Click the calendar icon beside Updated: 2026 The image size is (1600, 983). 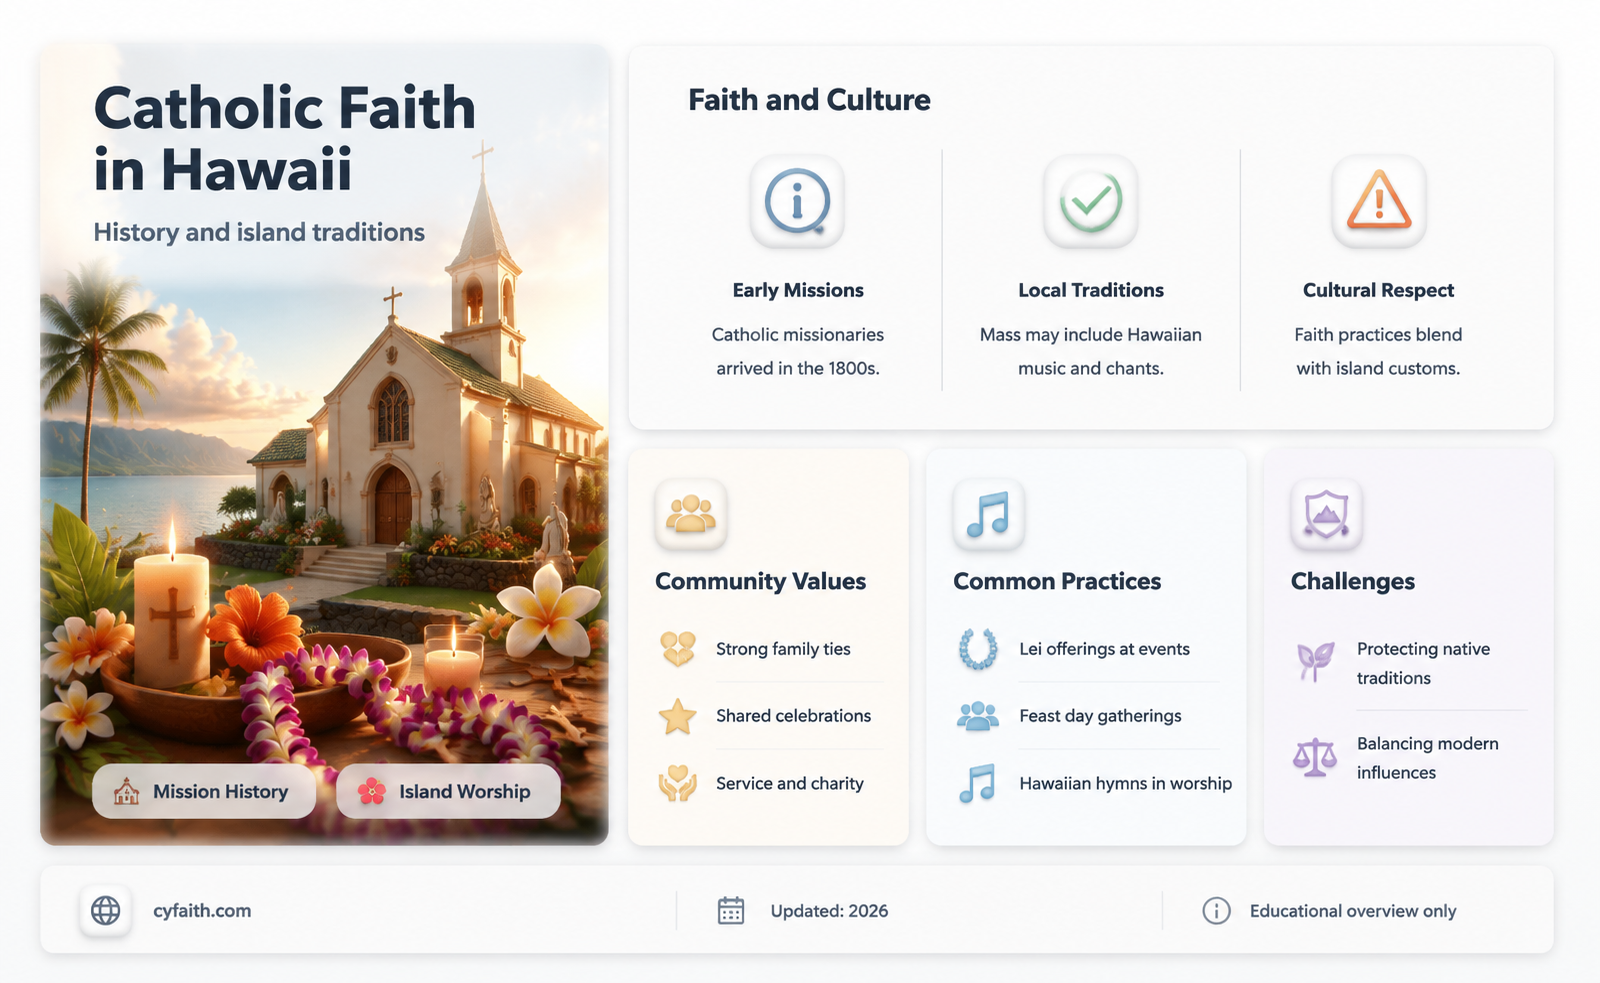[731, 911]
